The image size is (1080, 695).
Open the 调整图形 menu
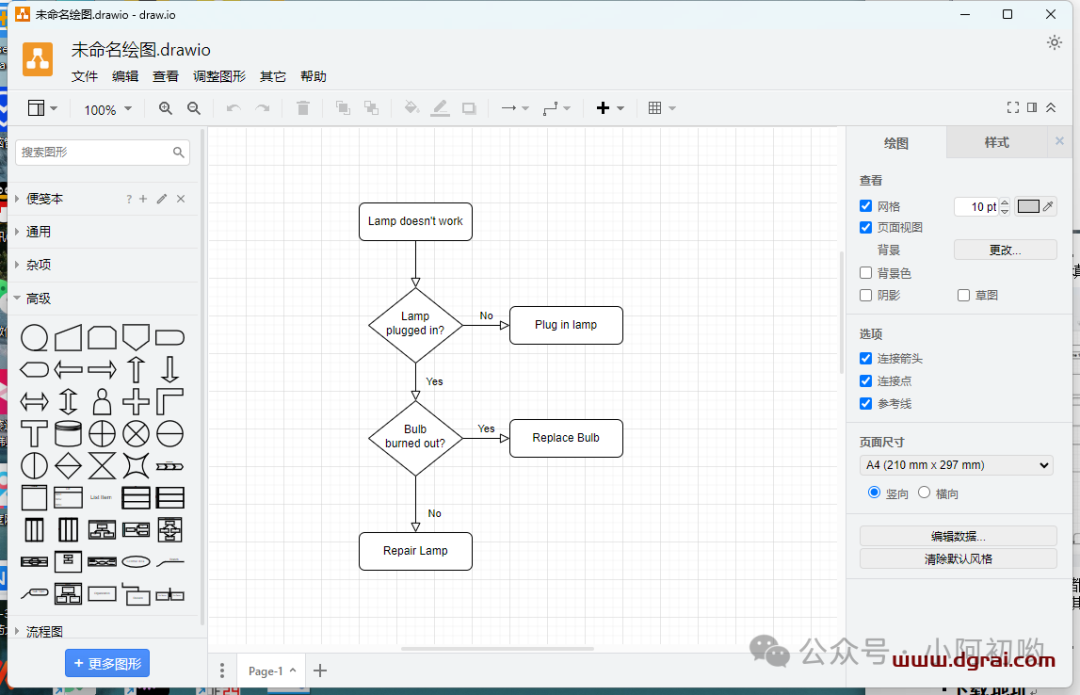click(219, 77)
